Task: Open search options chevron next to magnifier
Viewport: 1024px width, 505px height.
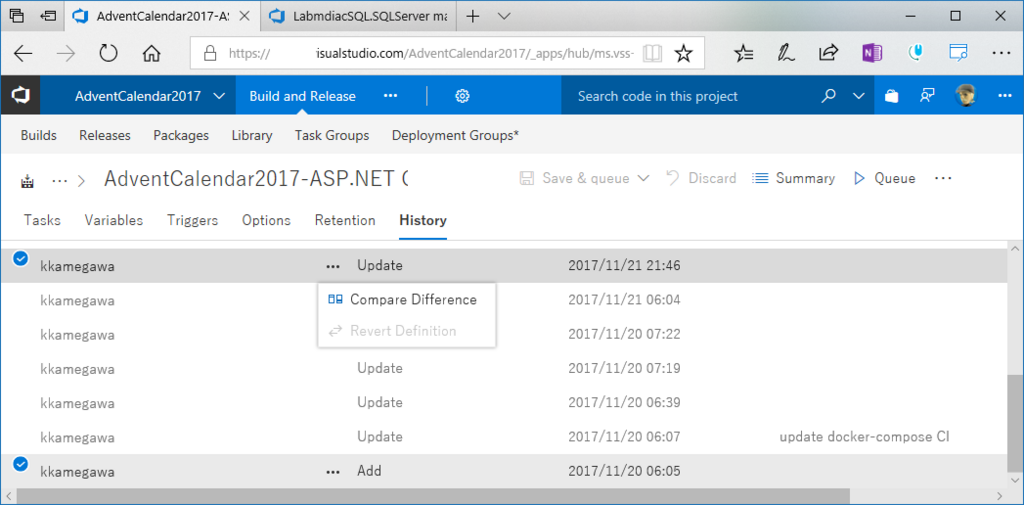Action: click(859, 96)
